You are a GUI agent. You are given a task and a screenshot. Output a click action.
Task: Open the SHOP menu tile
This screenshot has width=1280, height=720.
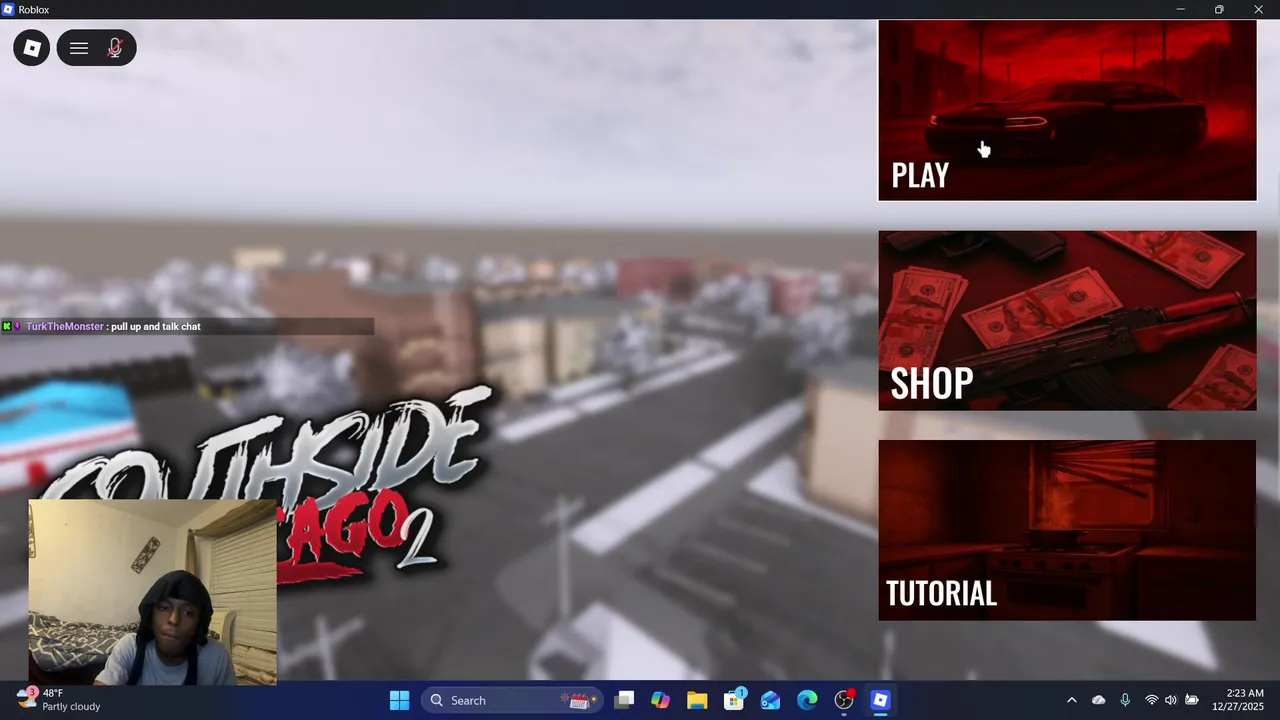tap(1067, 321)
